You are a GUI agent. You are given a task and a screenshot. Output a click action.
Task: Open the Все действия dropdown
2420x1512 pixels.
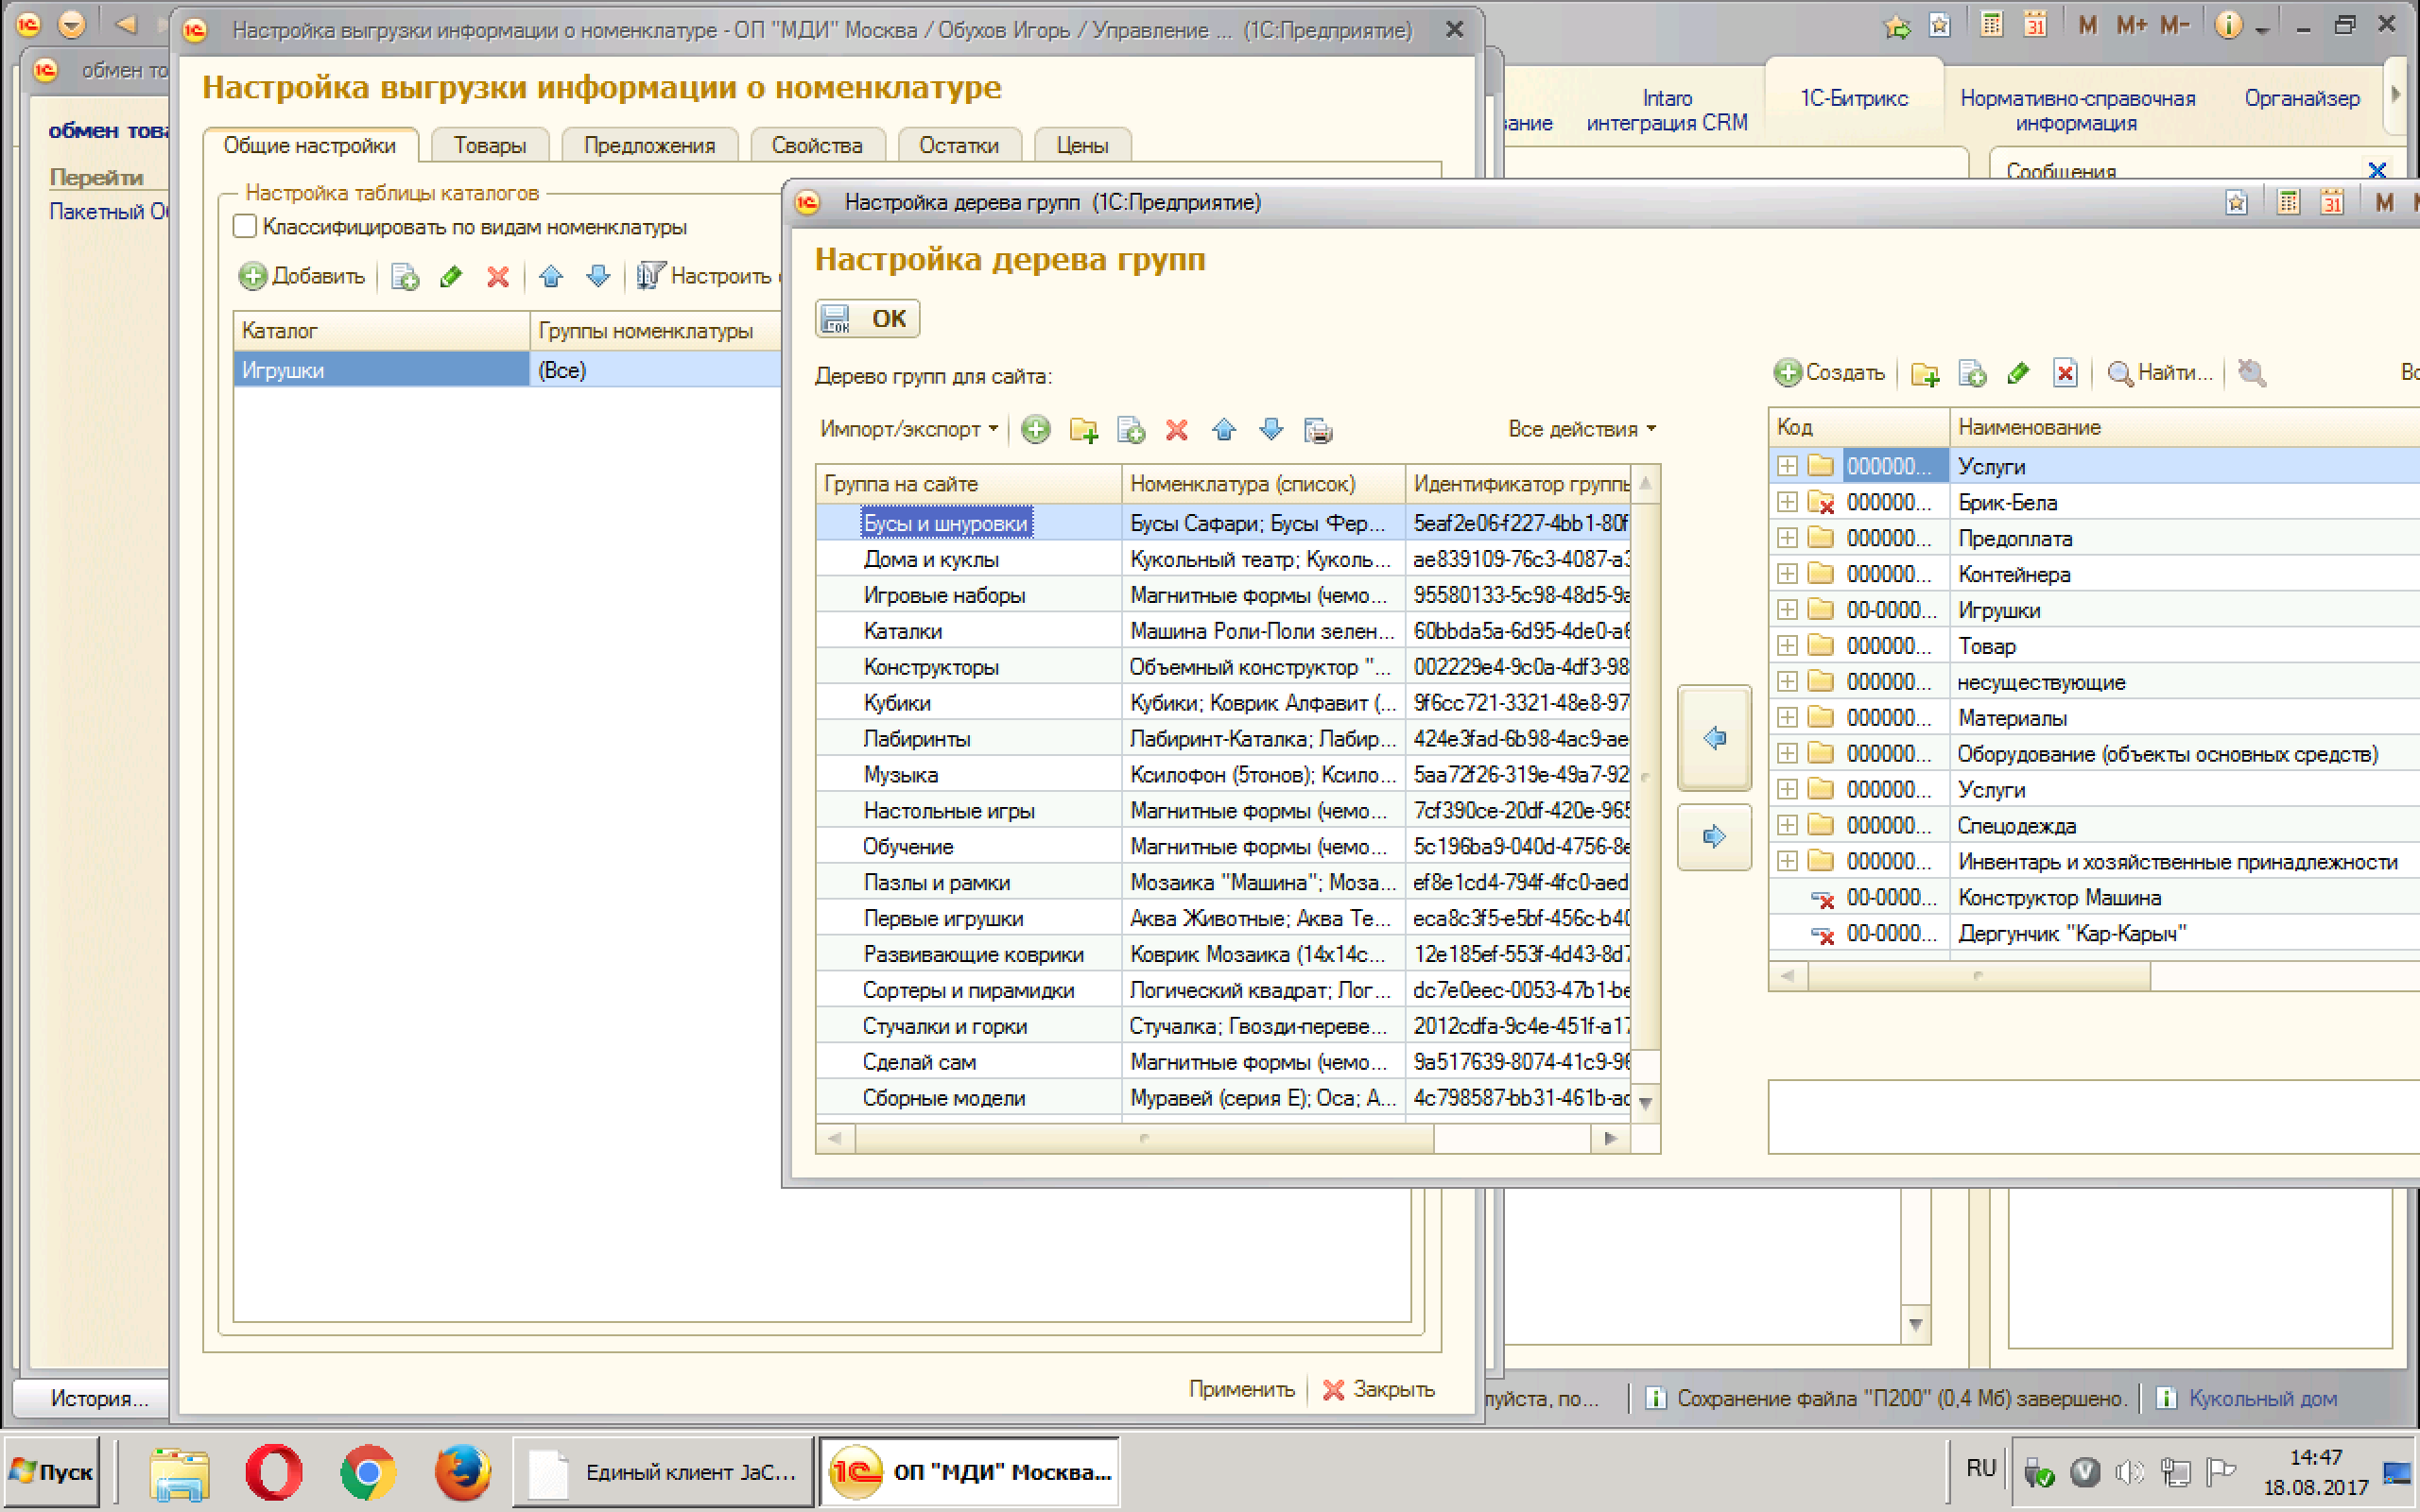[1581, 429]
